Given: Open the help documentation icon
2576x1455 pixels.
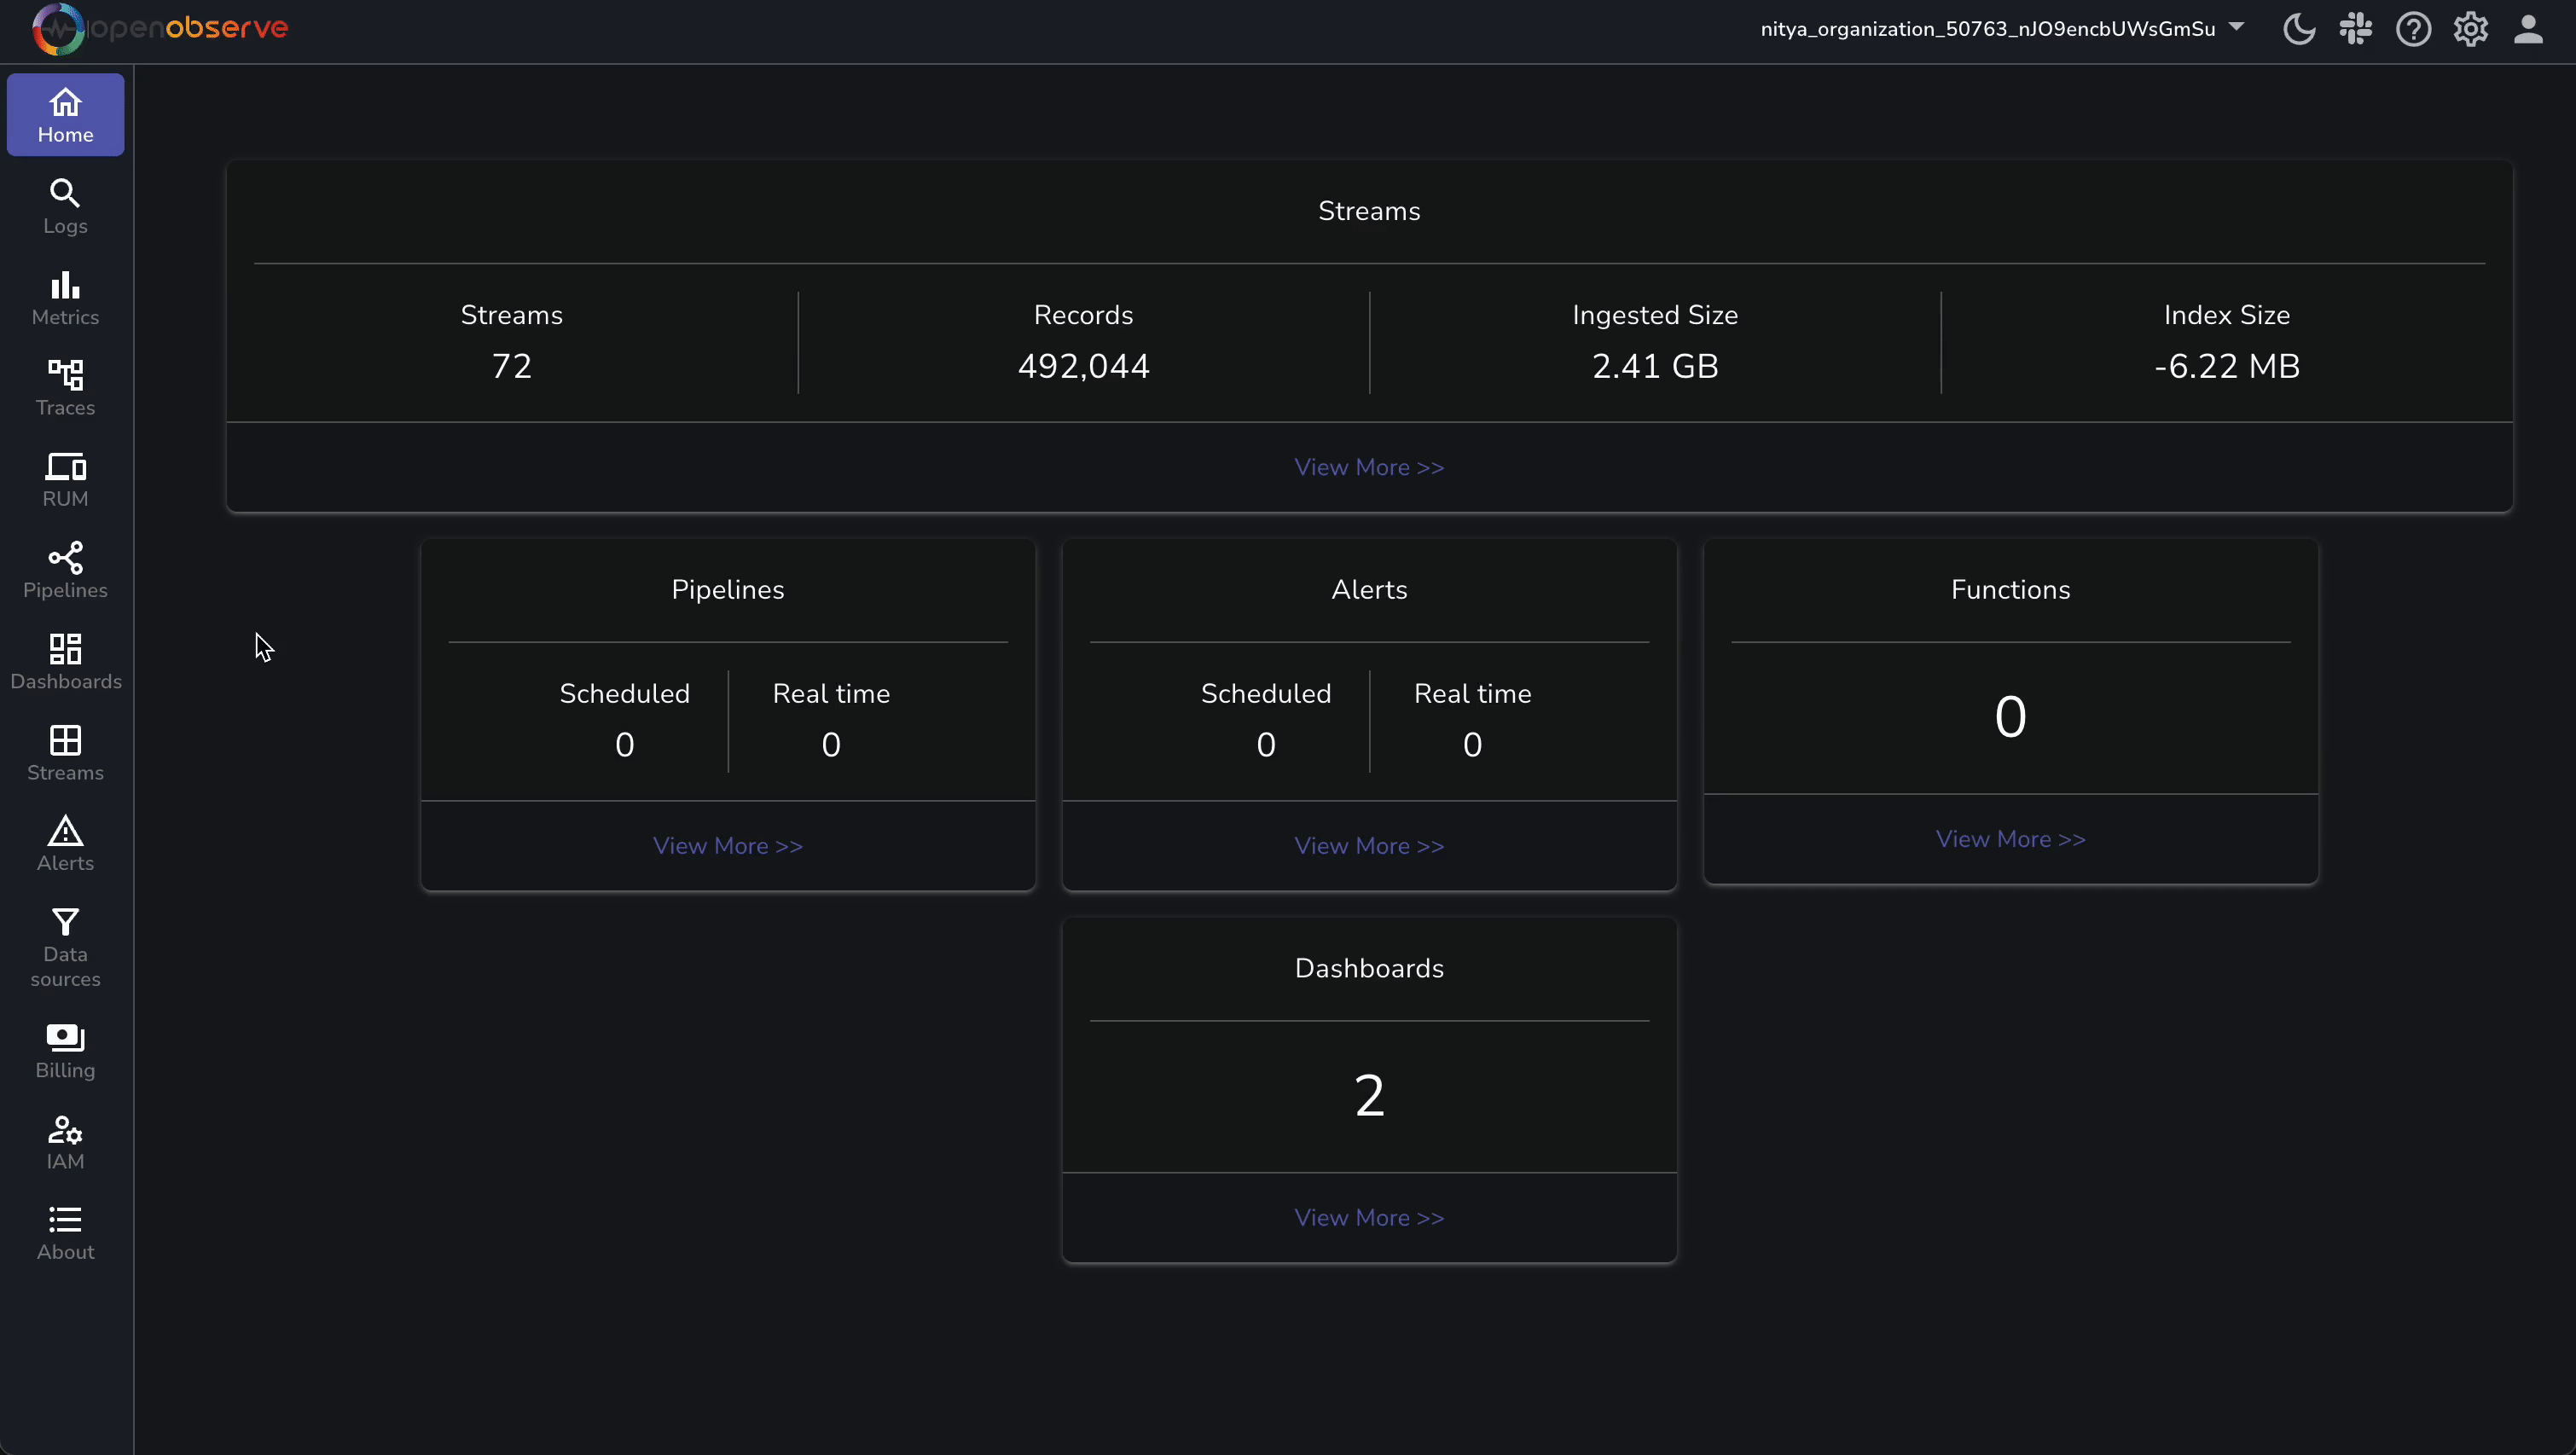Looking at the screenshot, I should [2413, 29].
